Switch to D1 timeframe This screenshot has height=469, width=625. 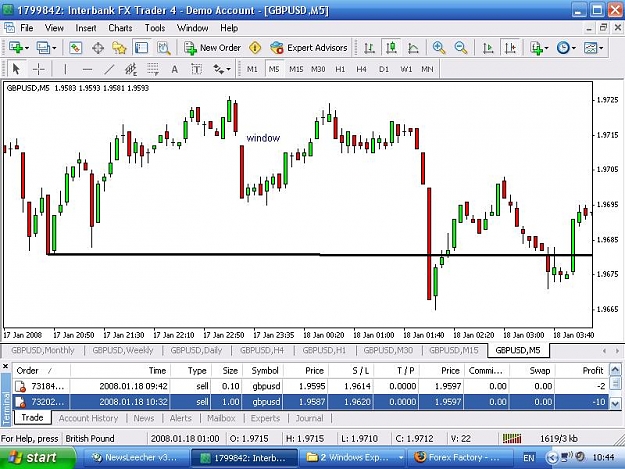[x=384, y=69]
